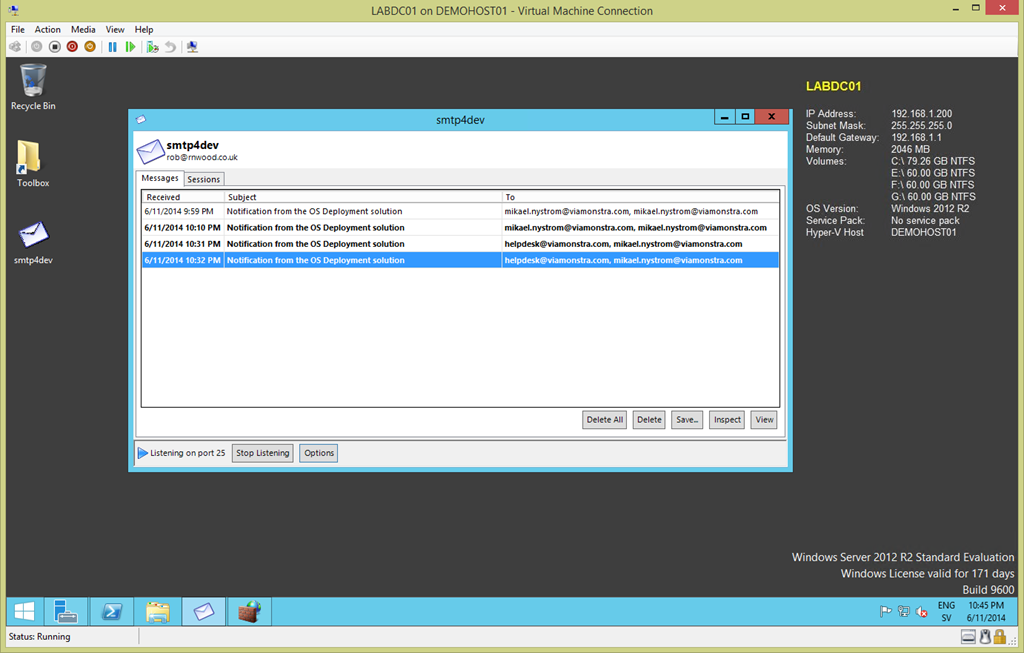Click the Enhanced Session toolbar icon
1024x653 pixels.
tap(192, 47)
